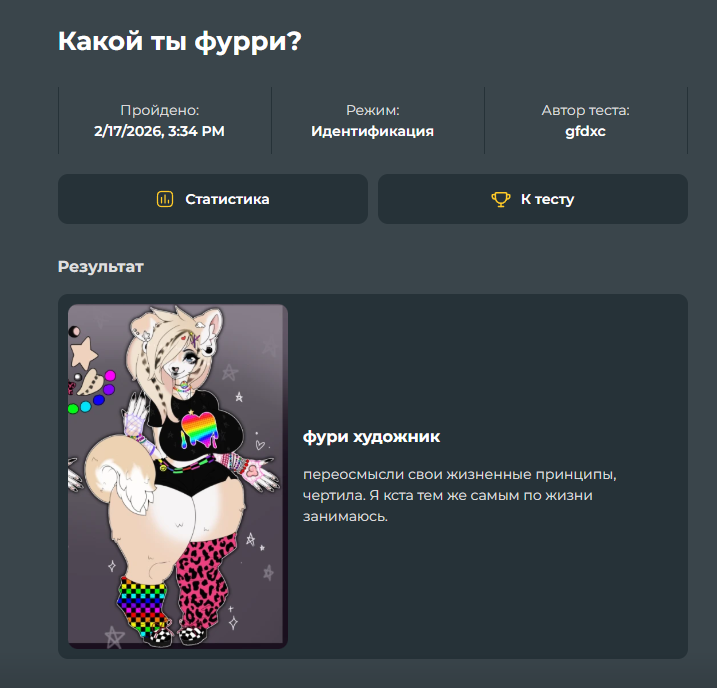Click the result description paragraph text
The width and height of the screenshot is (717, 688).
tap(460, 495)
